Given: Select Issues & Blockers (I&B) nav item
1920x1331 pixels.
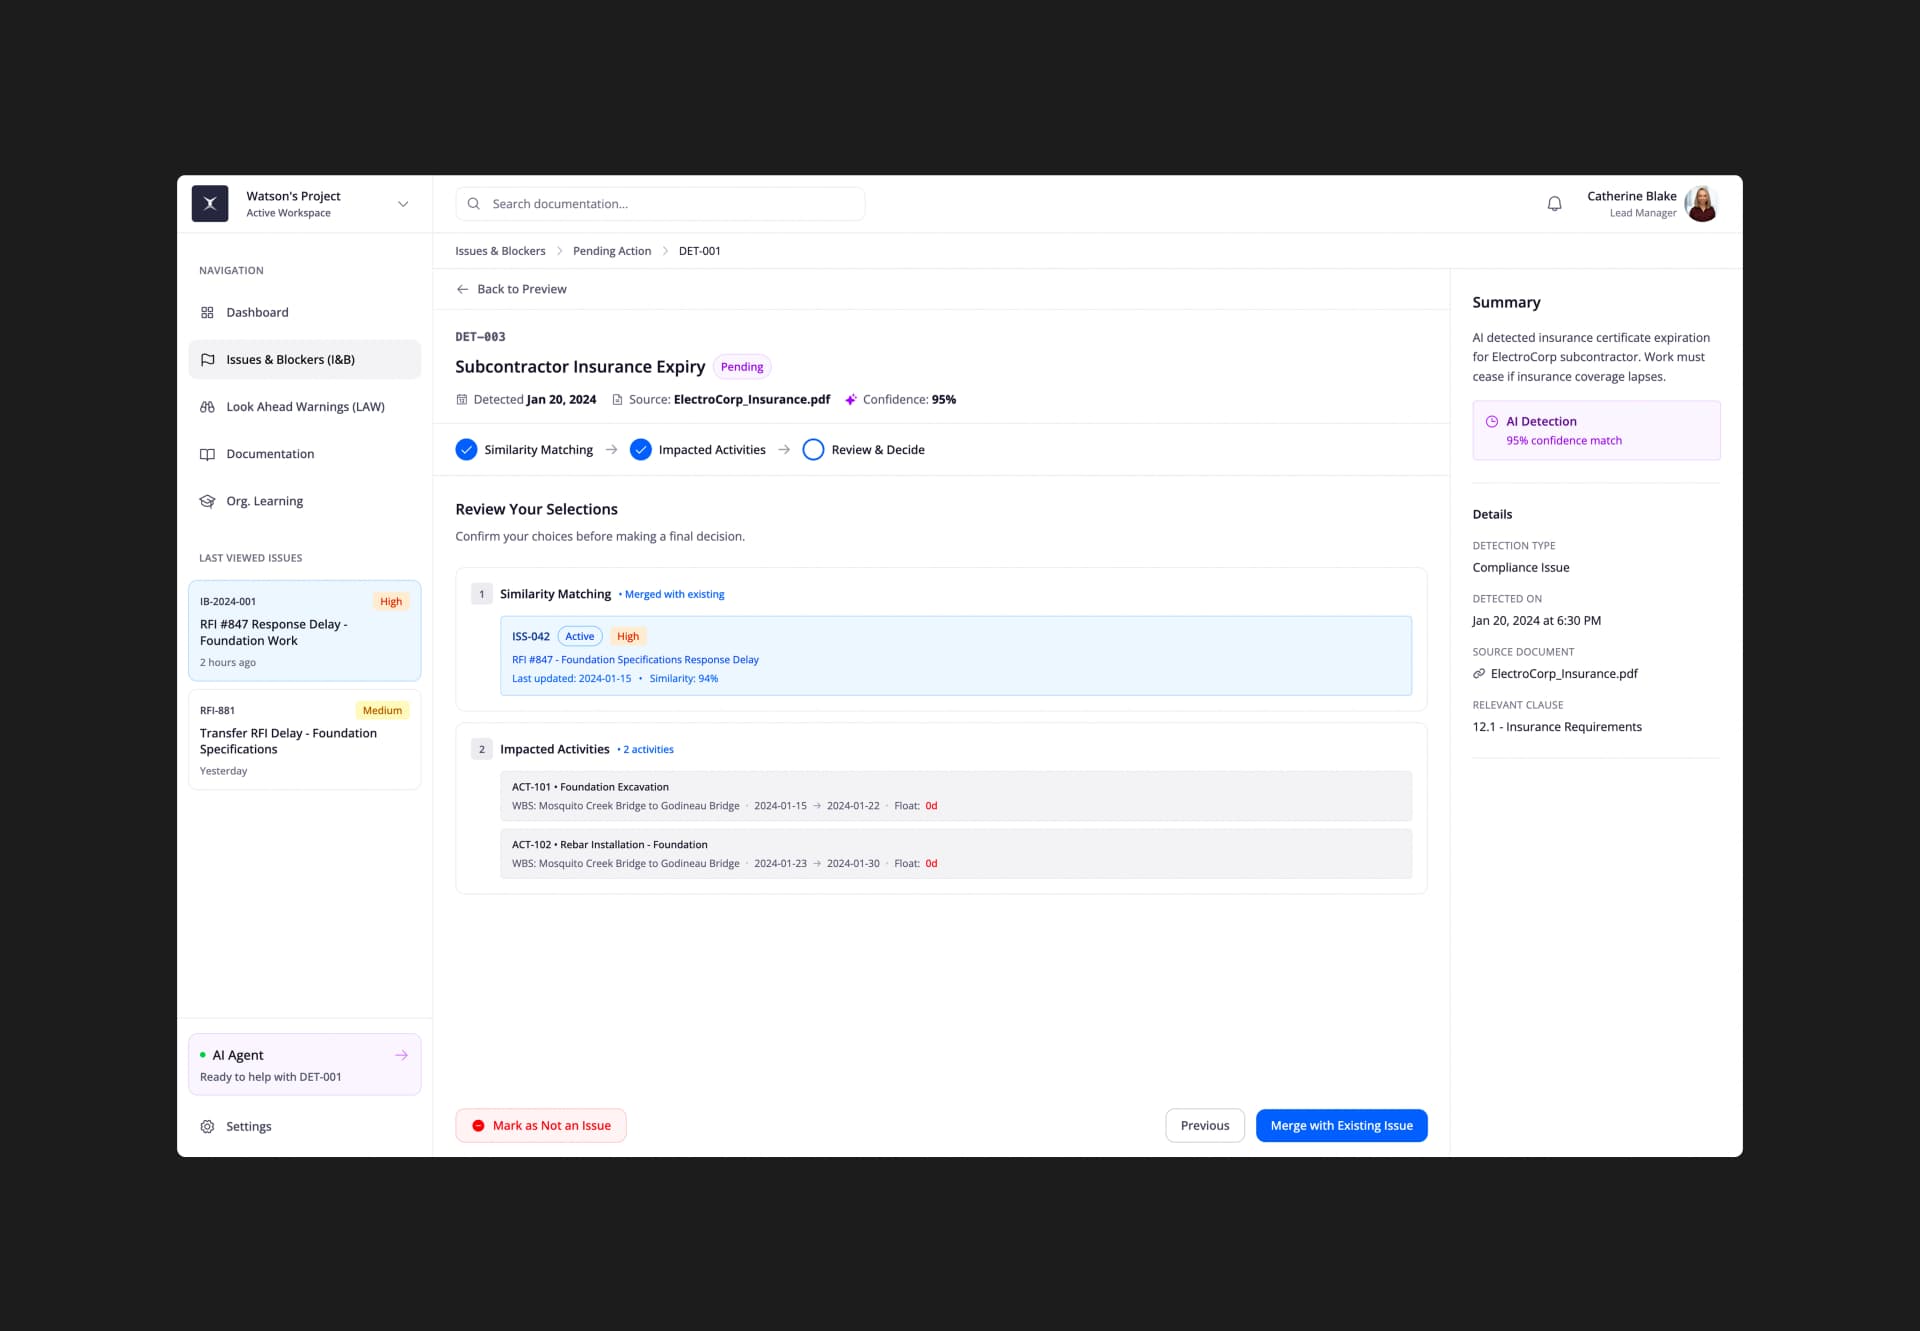Looking at the screenshot, I should click(304, 360).
